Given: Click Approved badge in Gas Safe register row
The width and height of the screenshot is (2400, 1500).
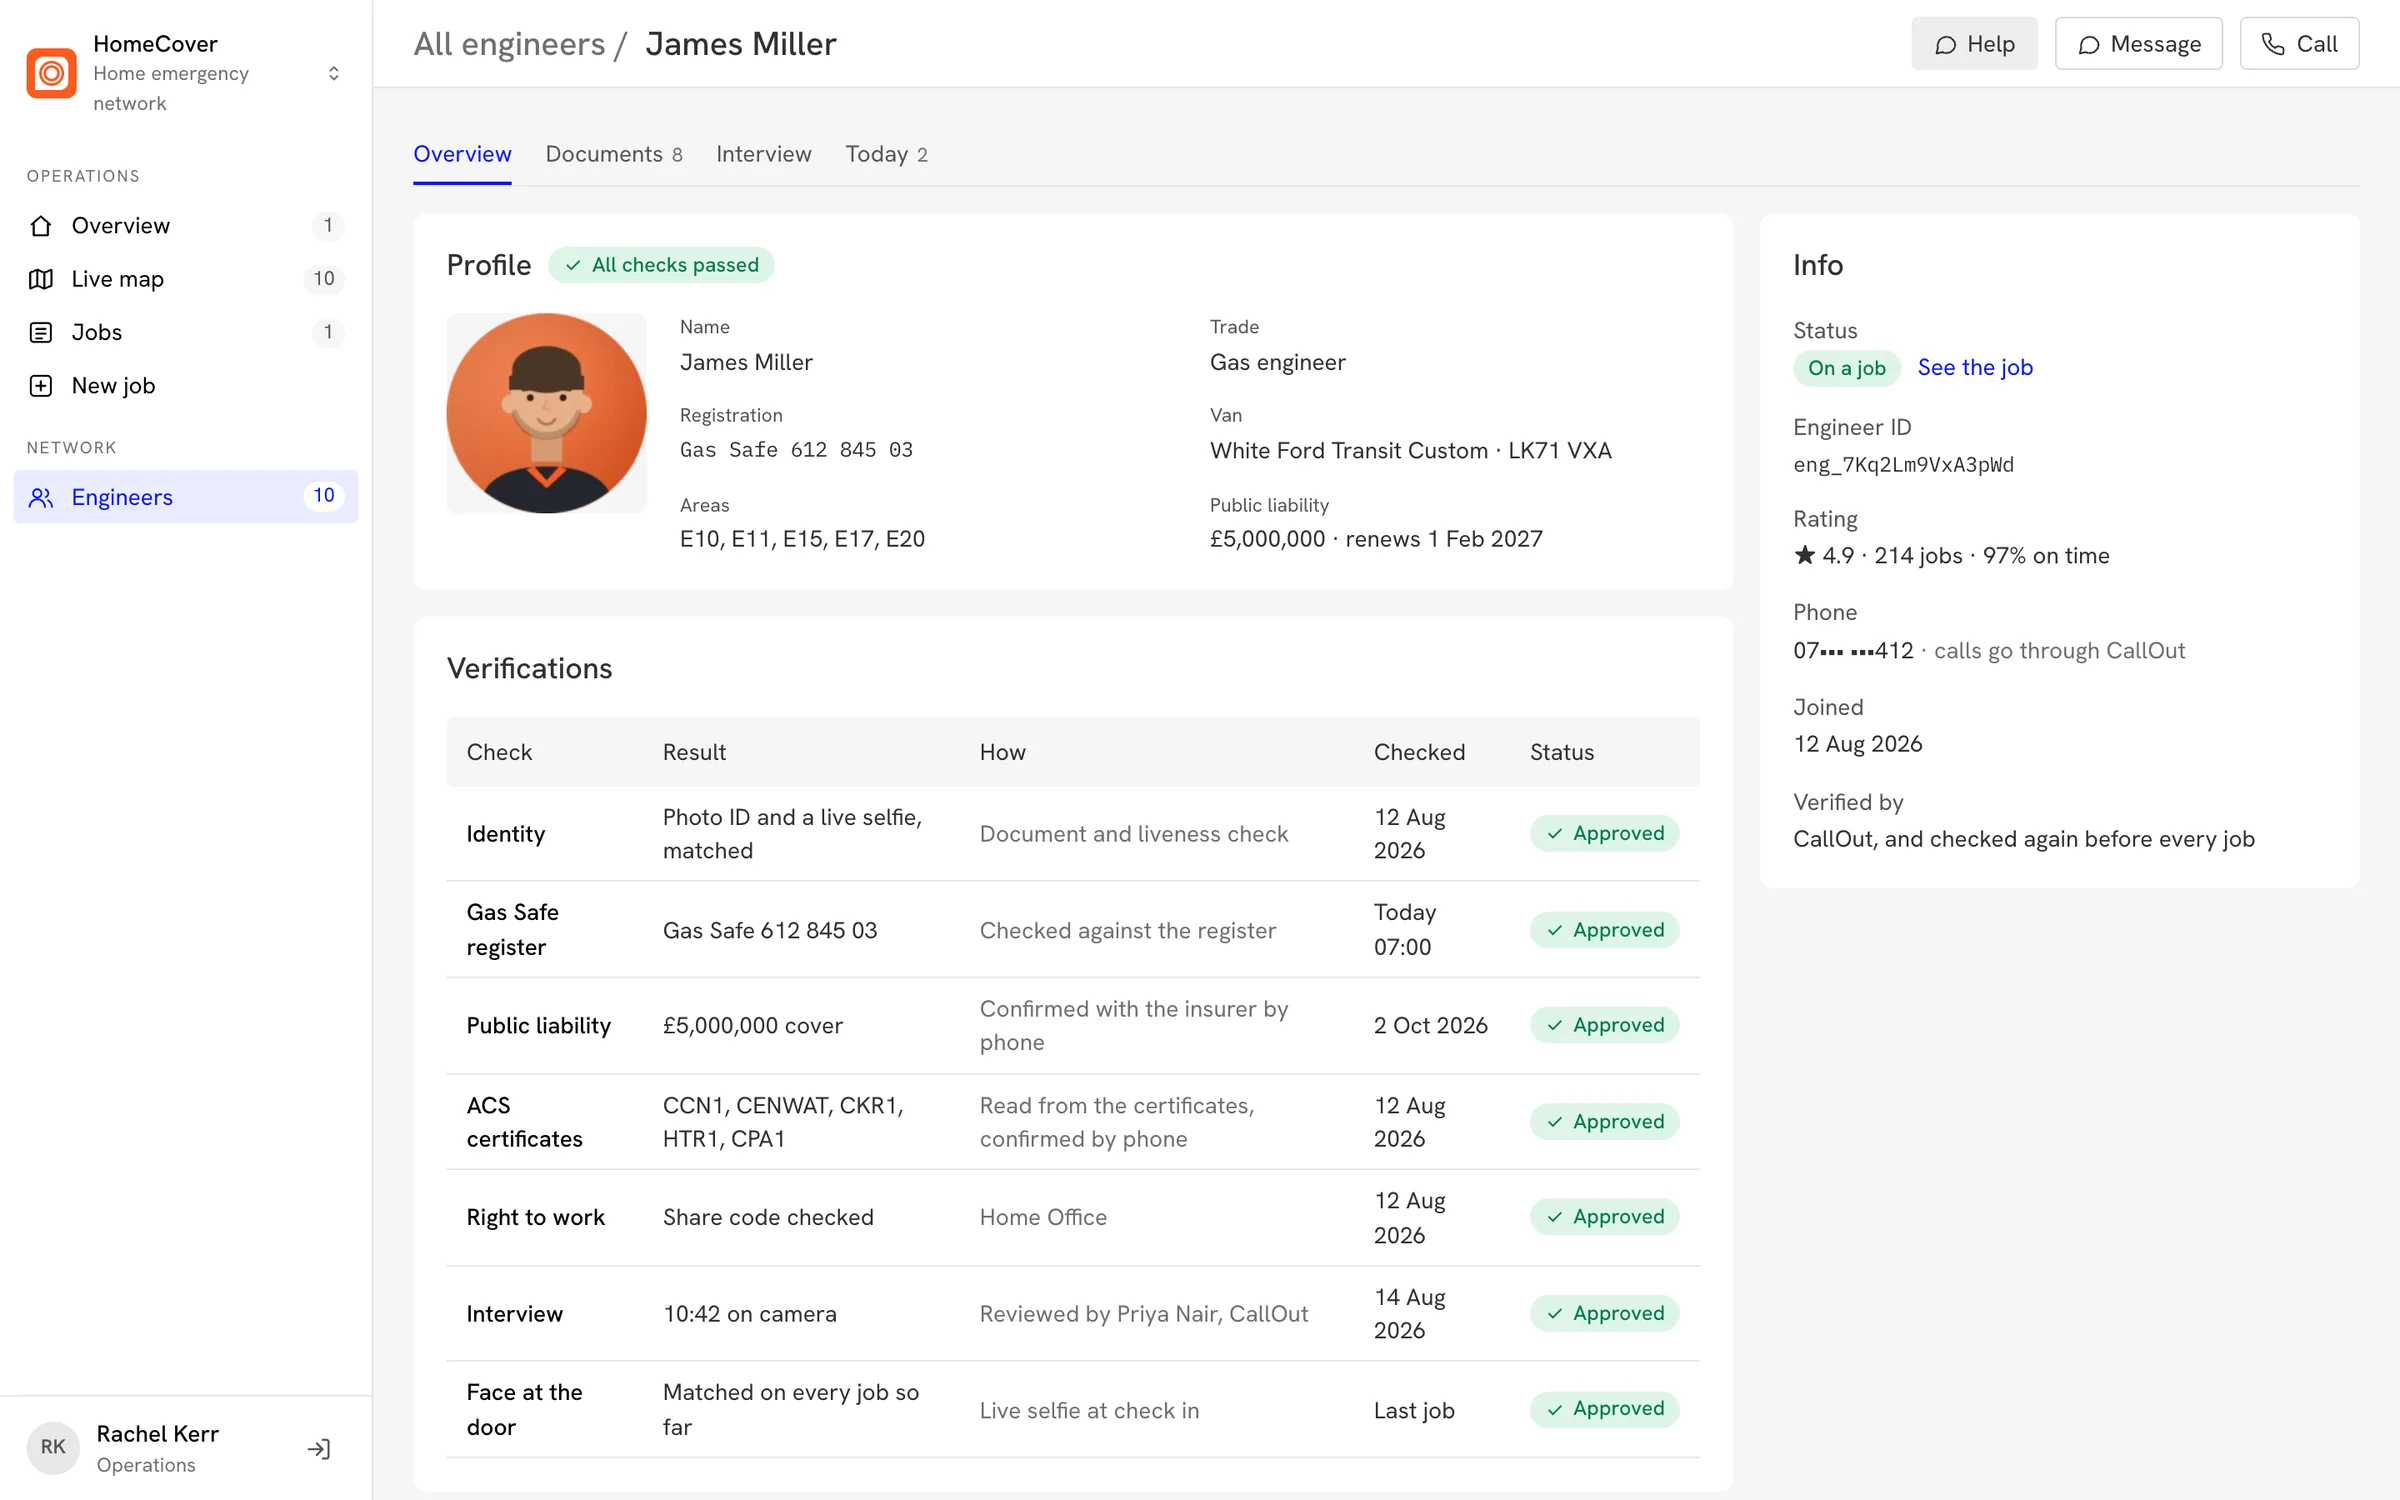Looking at the screenshot, I should point(1604,930).
